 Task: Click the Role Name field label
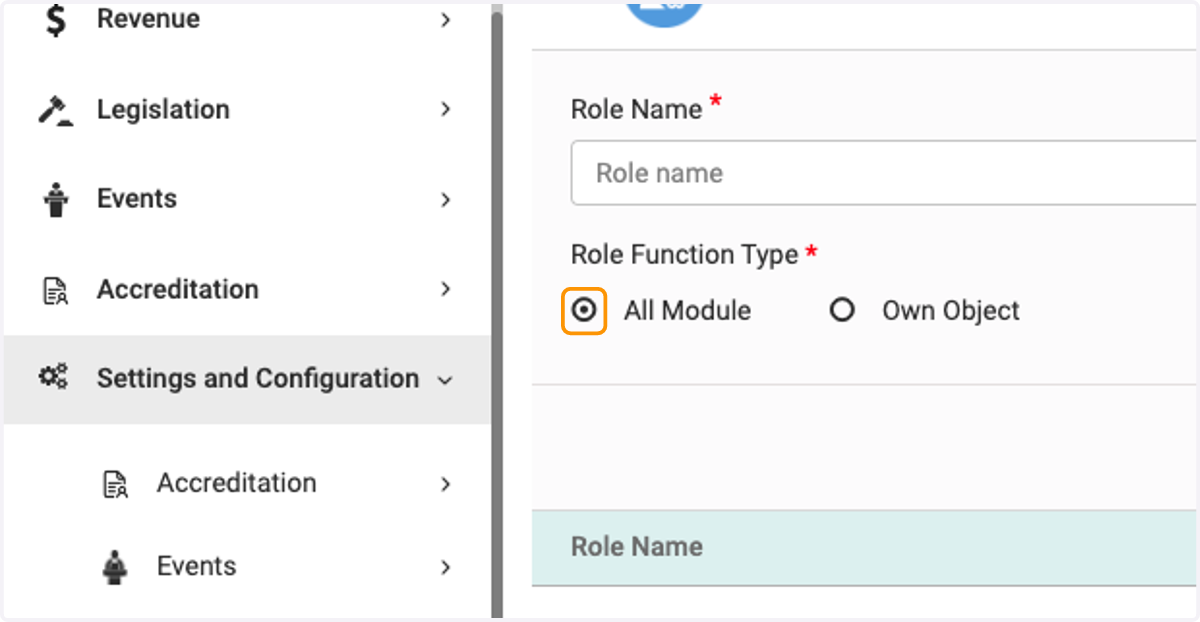coord(636,109)
